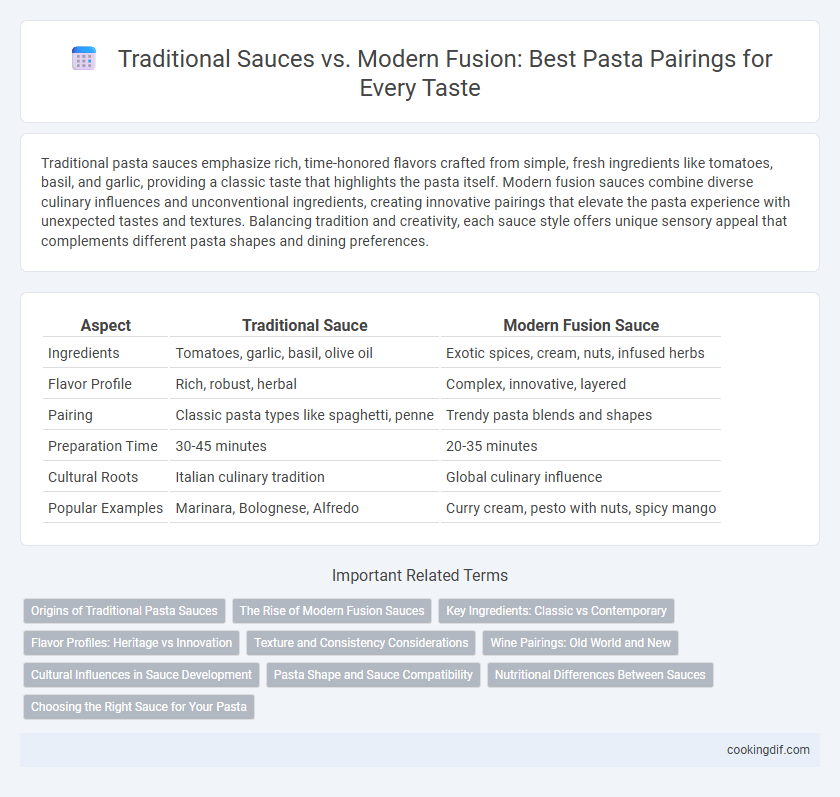
Task: Click Pasta Shape and Sauce Compatibility tag
Action: (x=373, y=675)
